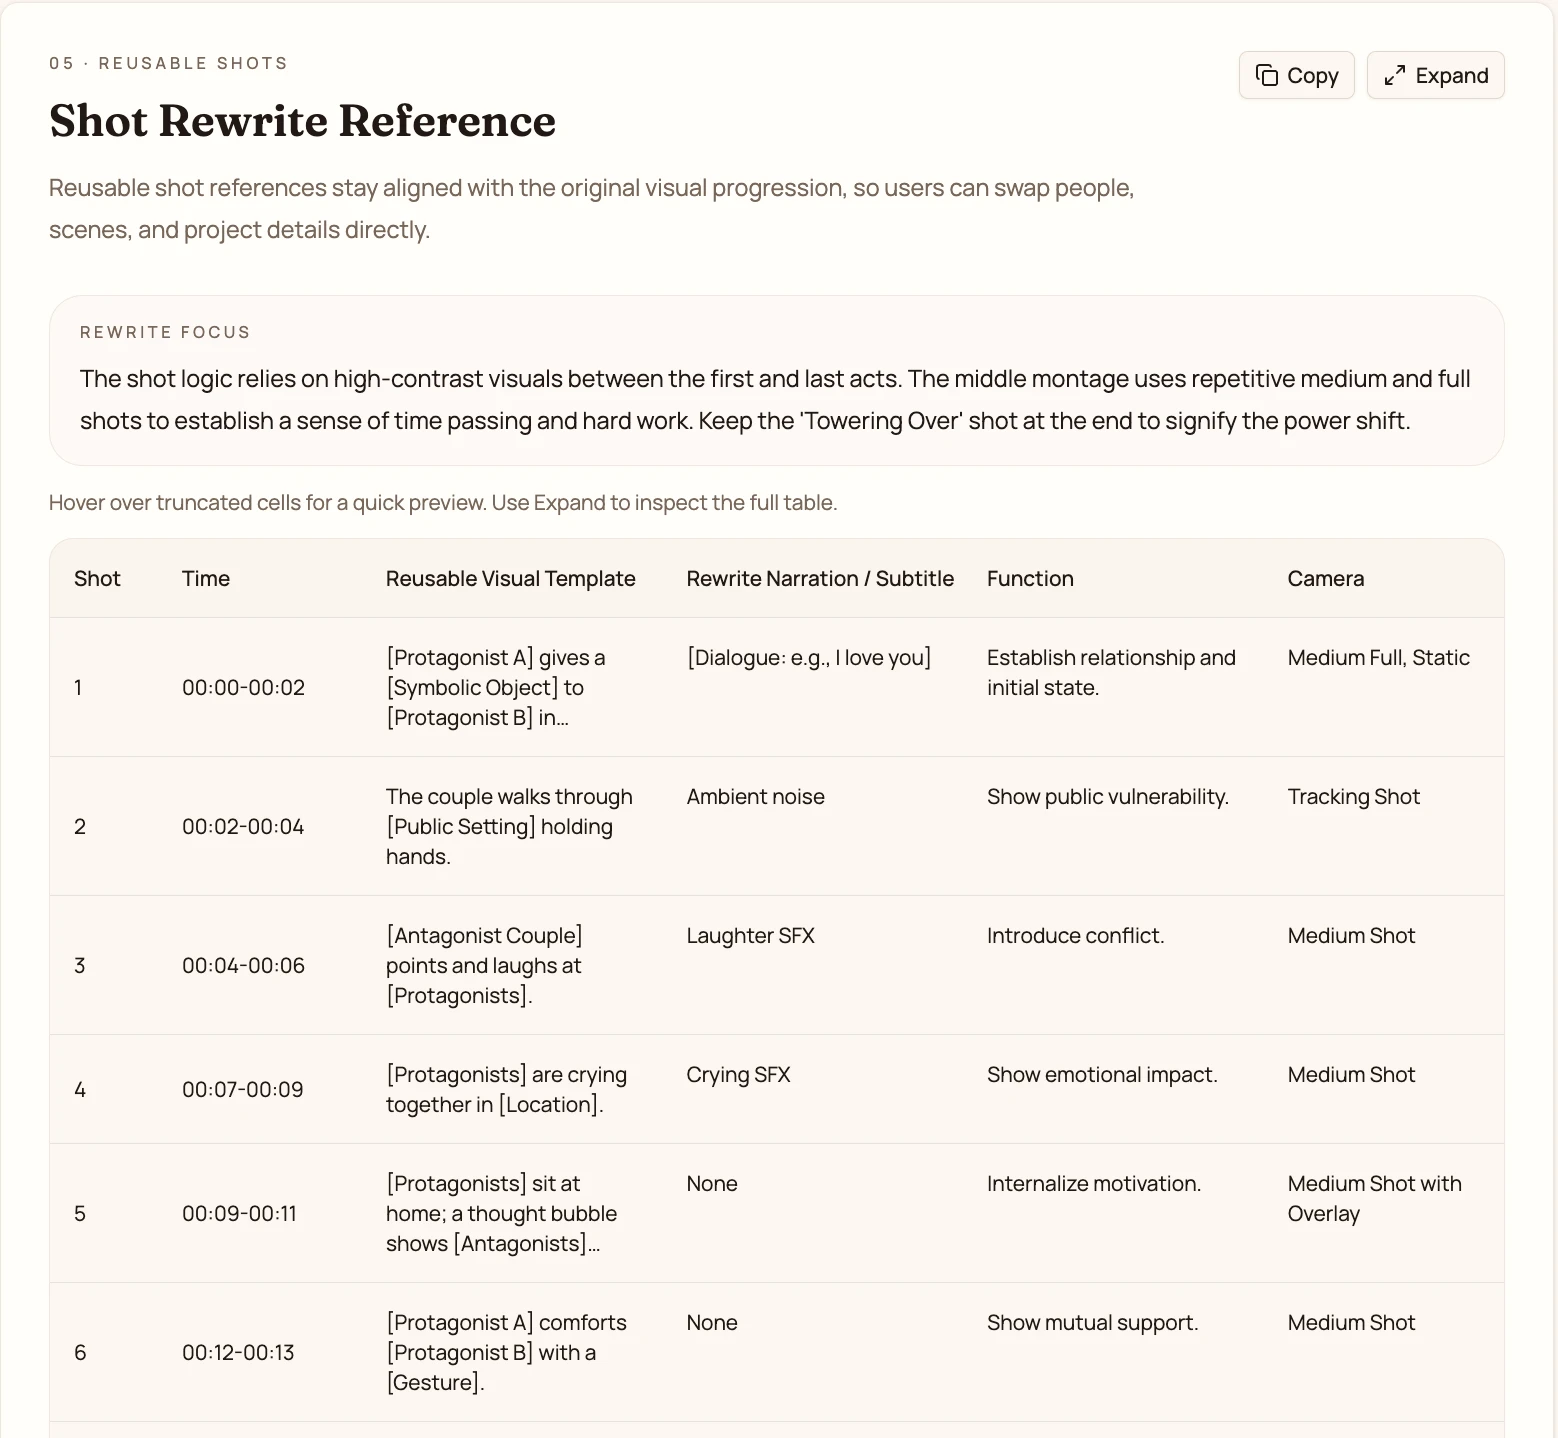Click the Rewrite Focus description box

point(776,381)
